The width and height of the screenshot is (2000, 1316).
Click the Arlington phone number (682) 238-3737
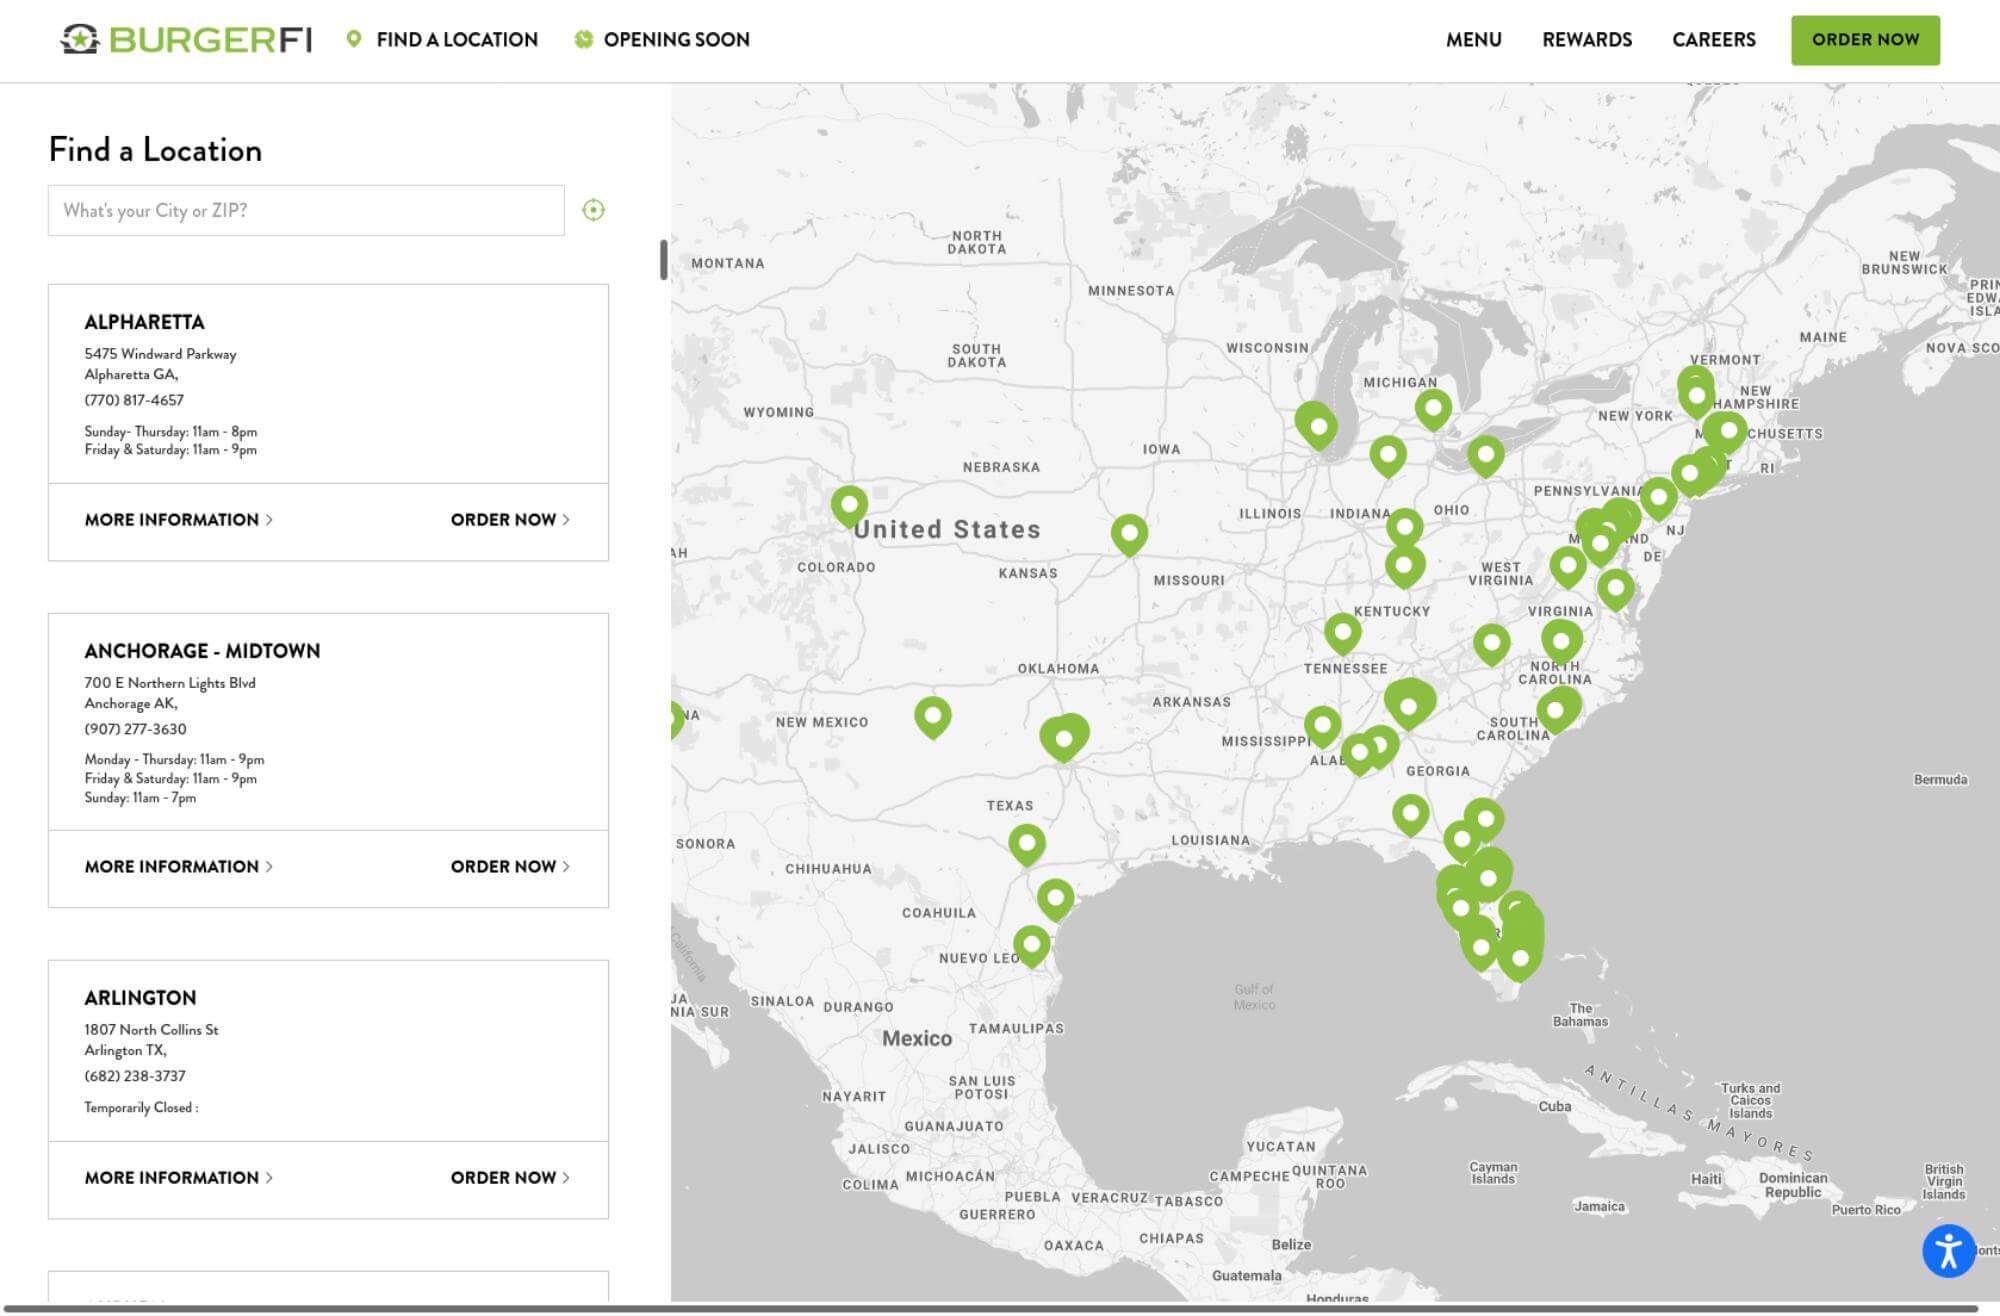click(x=135, y=1076)
